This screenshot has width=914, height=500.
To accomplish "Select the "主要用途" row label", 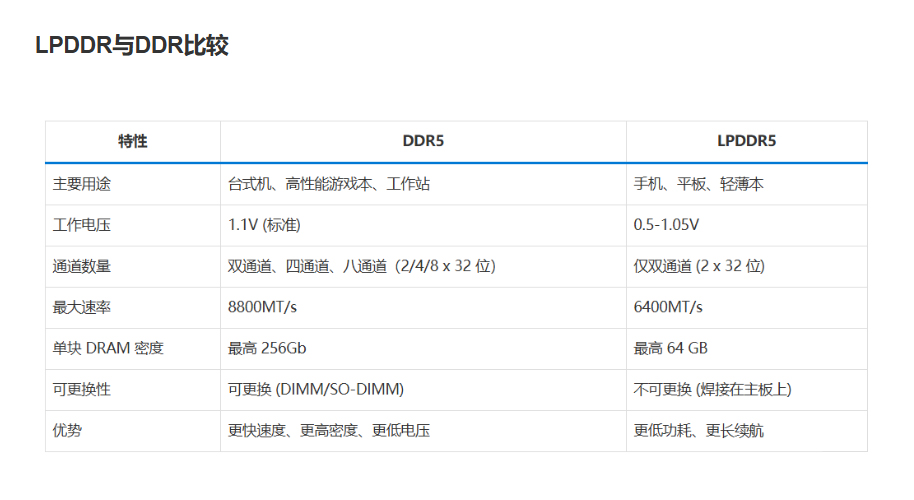I will click(82, 184).
